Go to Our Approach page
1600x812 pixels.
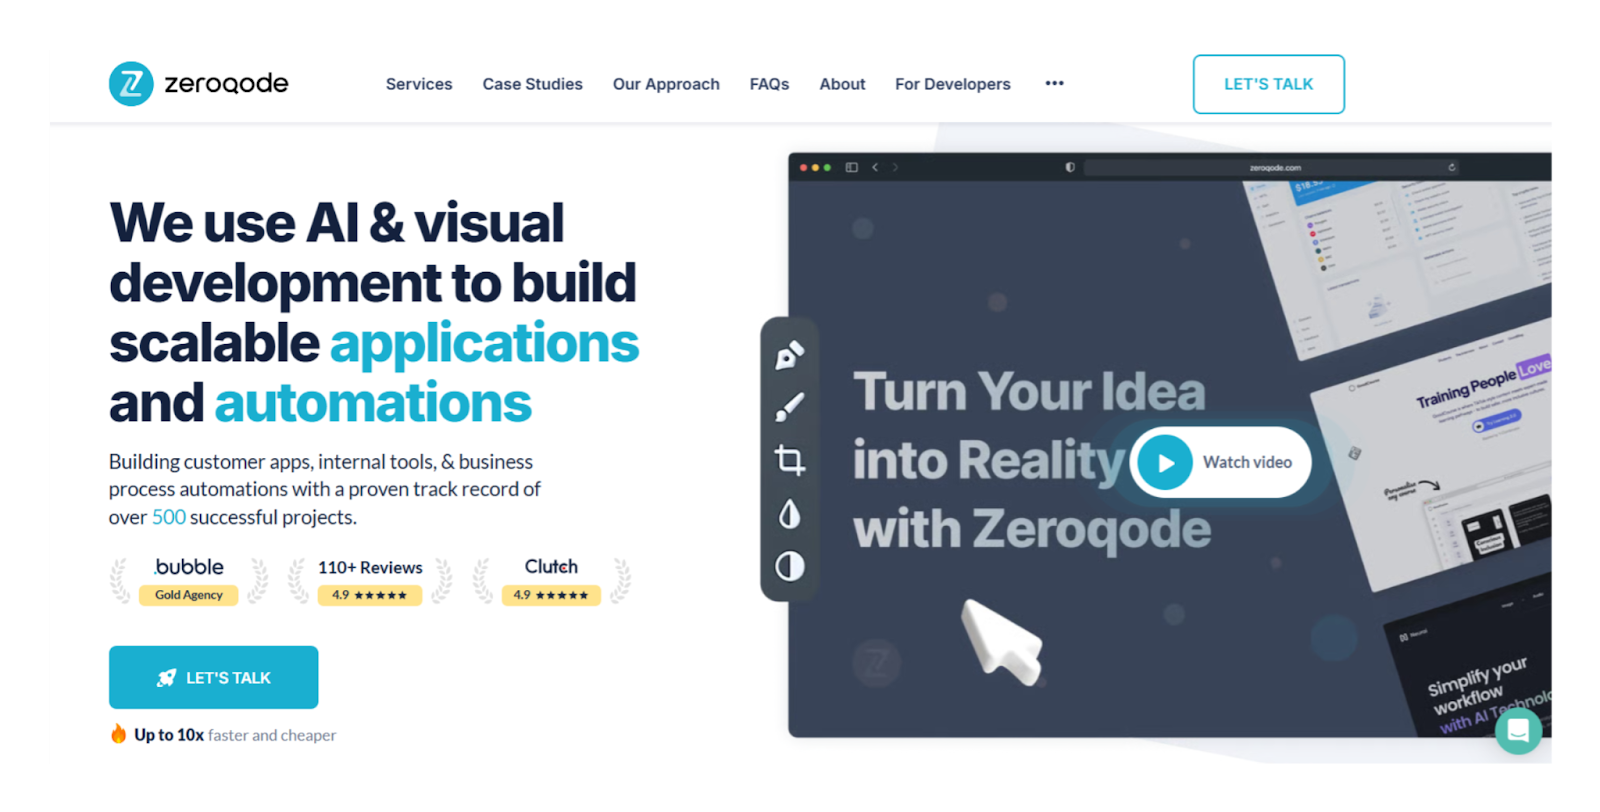point(666,84)
